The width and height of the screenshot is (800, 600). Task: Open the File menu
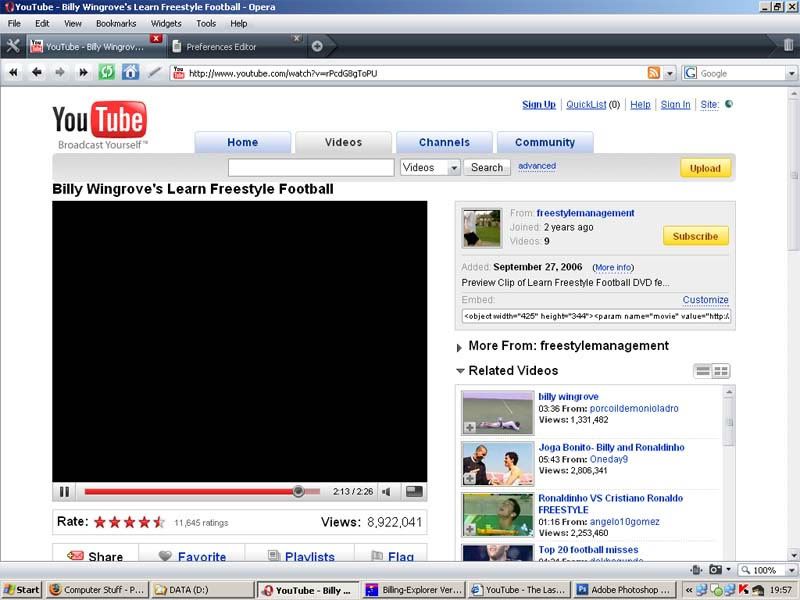click(14, 23)
